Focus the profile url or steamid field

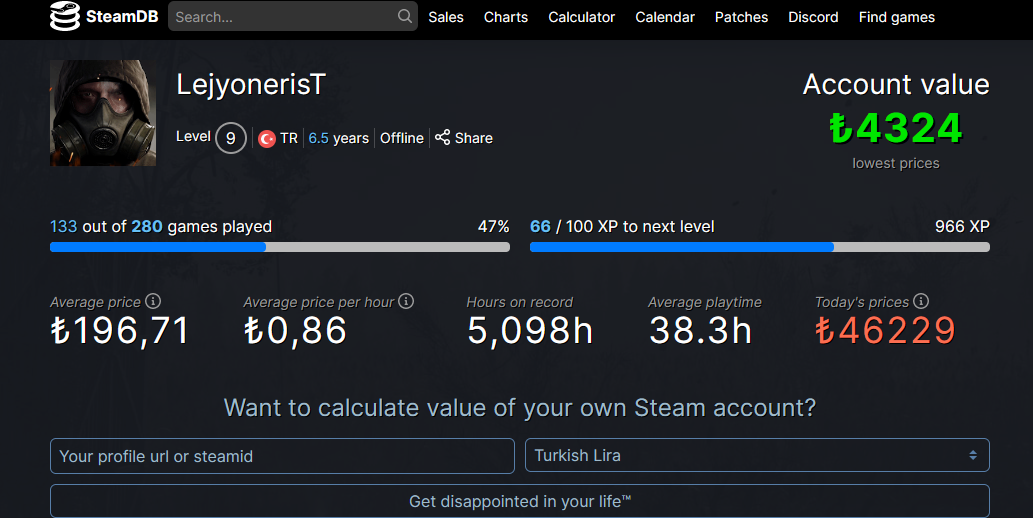click(x=282, y=456)
